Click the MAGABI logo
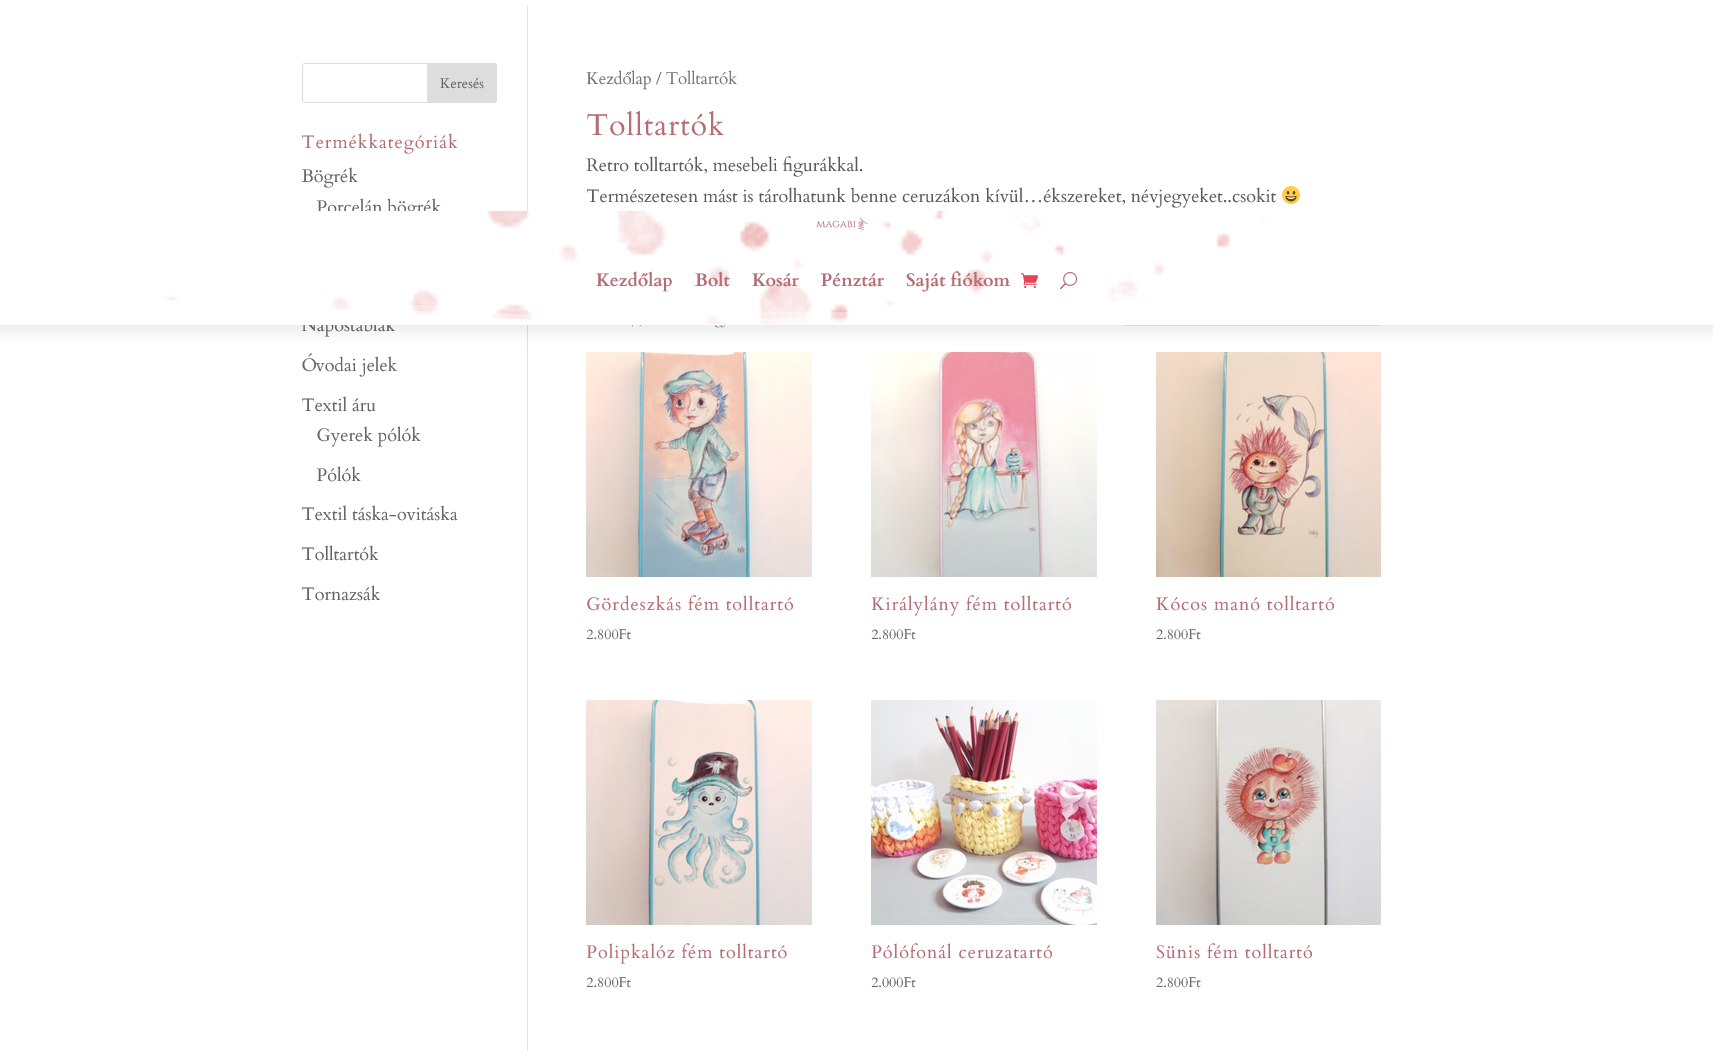The width and height of the screenshot is (1713, 1051). coord(841,224)
